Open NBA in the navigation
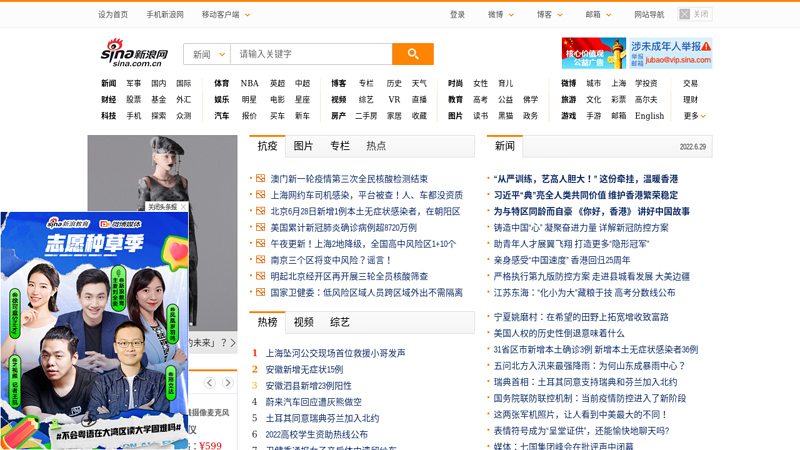The width and height of the screenshot is (800, 450). point(249,83)
